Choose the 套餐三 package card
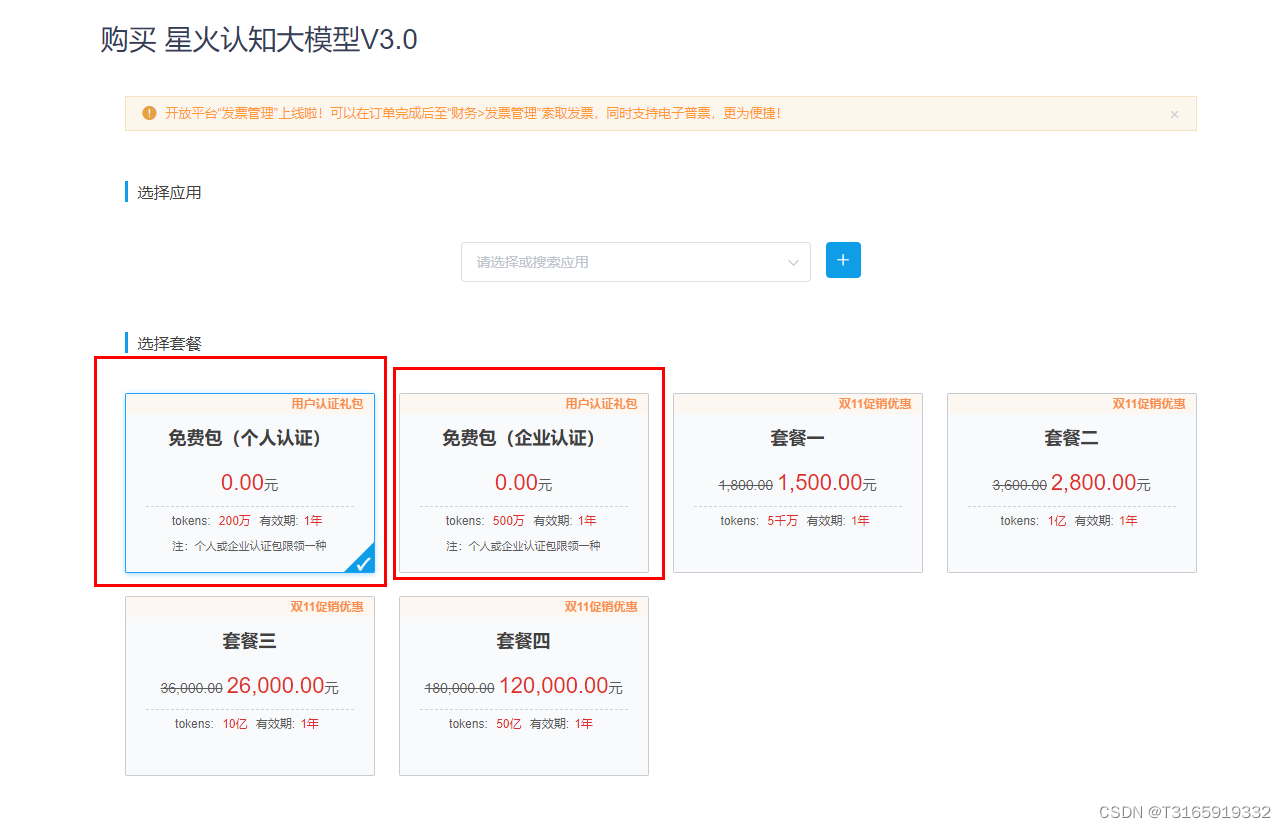 pyautogui.click(x=250, y=686)
